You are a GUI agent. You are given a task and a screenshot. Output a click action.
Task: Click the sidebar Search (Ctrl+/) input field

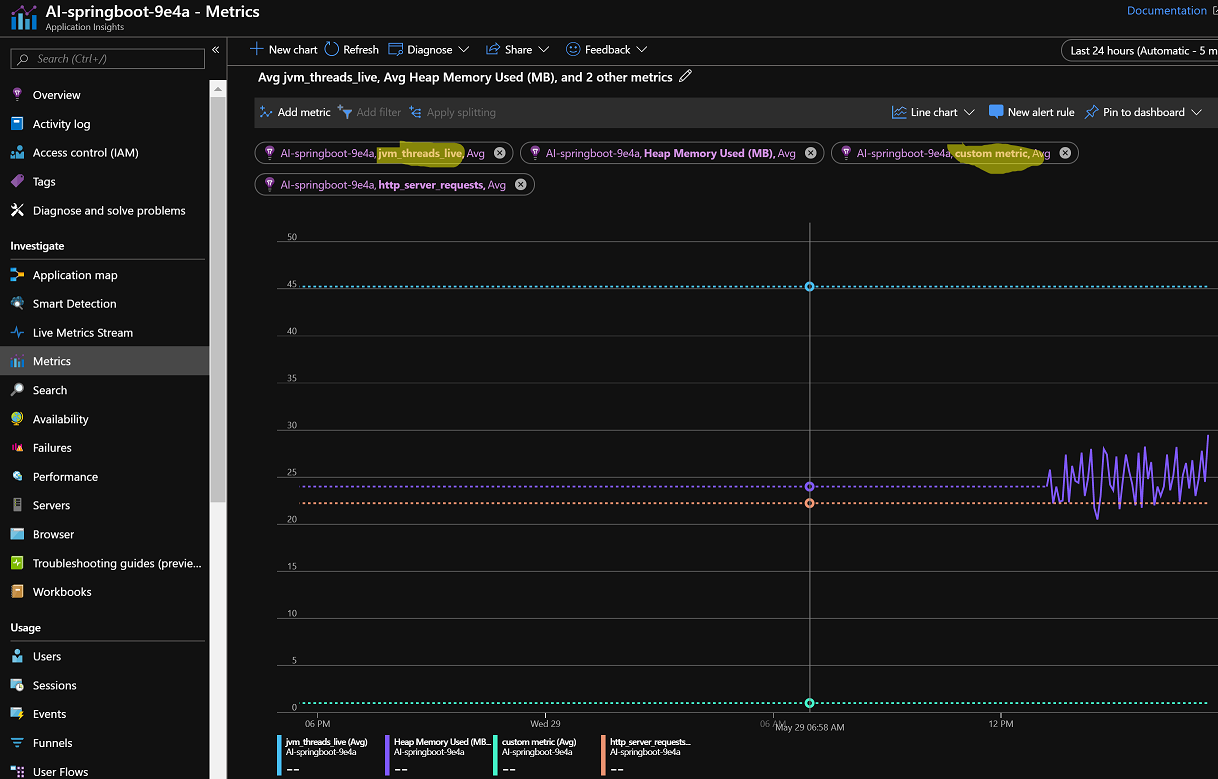coord(107,59)
